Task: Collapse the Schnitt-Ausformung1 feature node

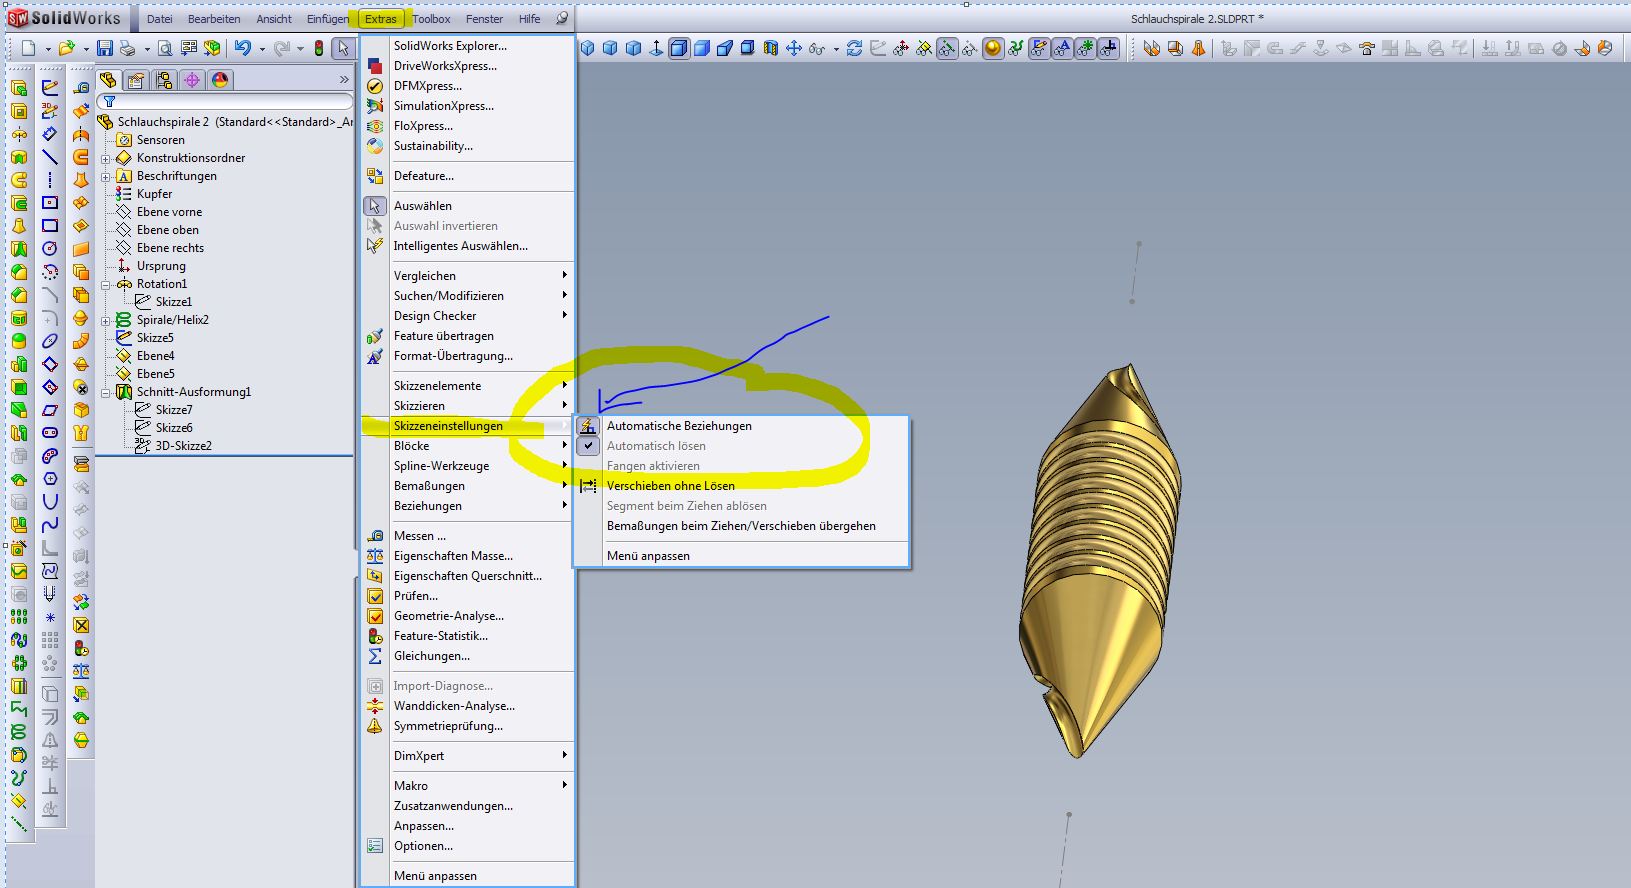Action: tap(106, 392)
